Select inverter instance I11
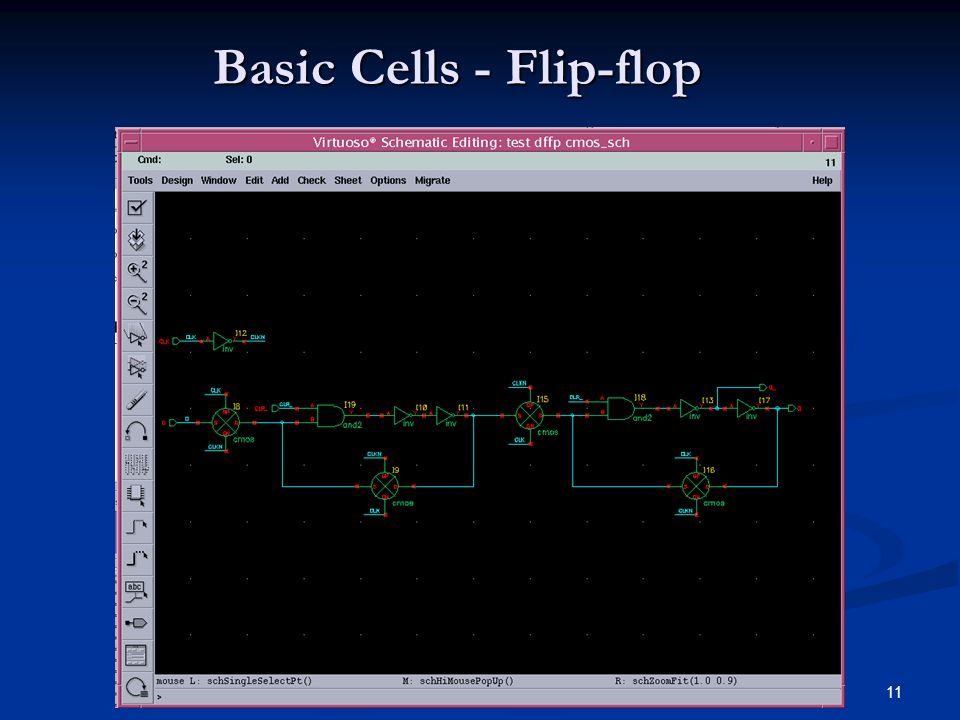Viewport: 960px width, 720px height. point(446,416)
